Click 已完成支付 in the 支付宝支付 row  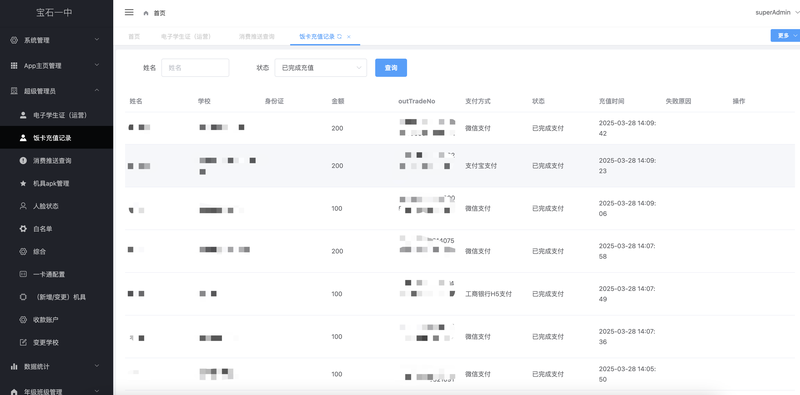click(548, 166)
